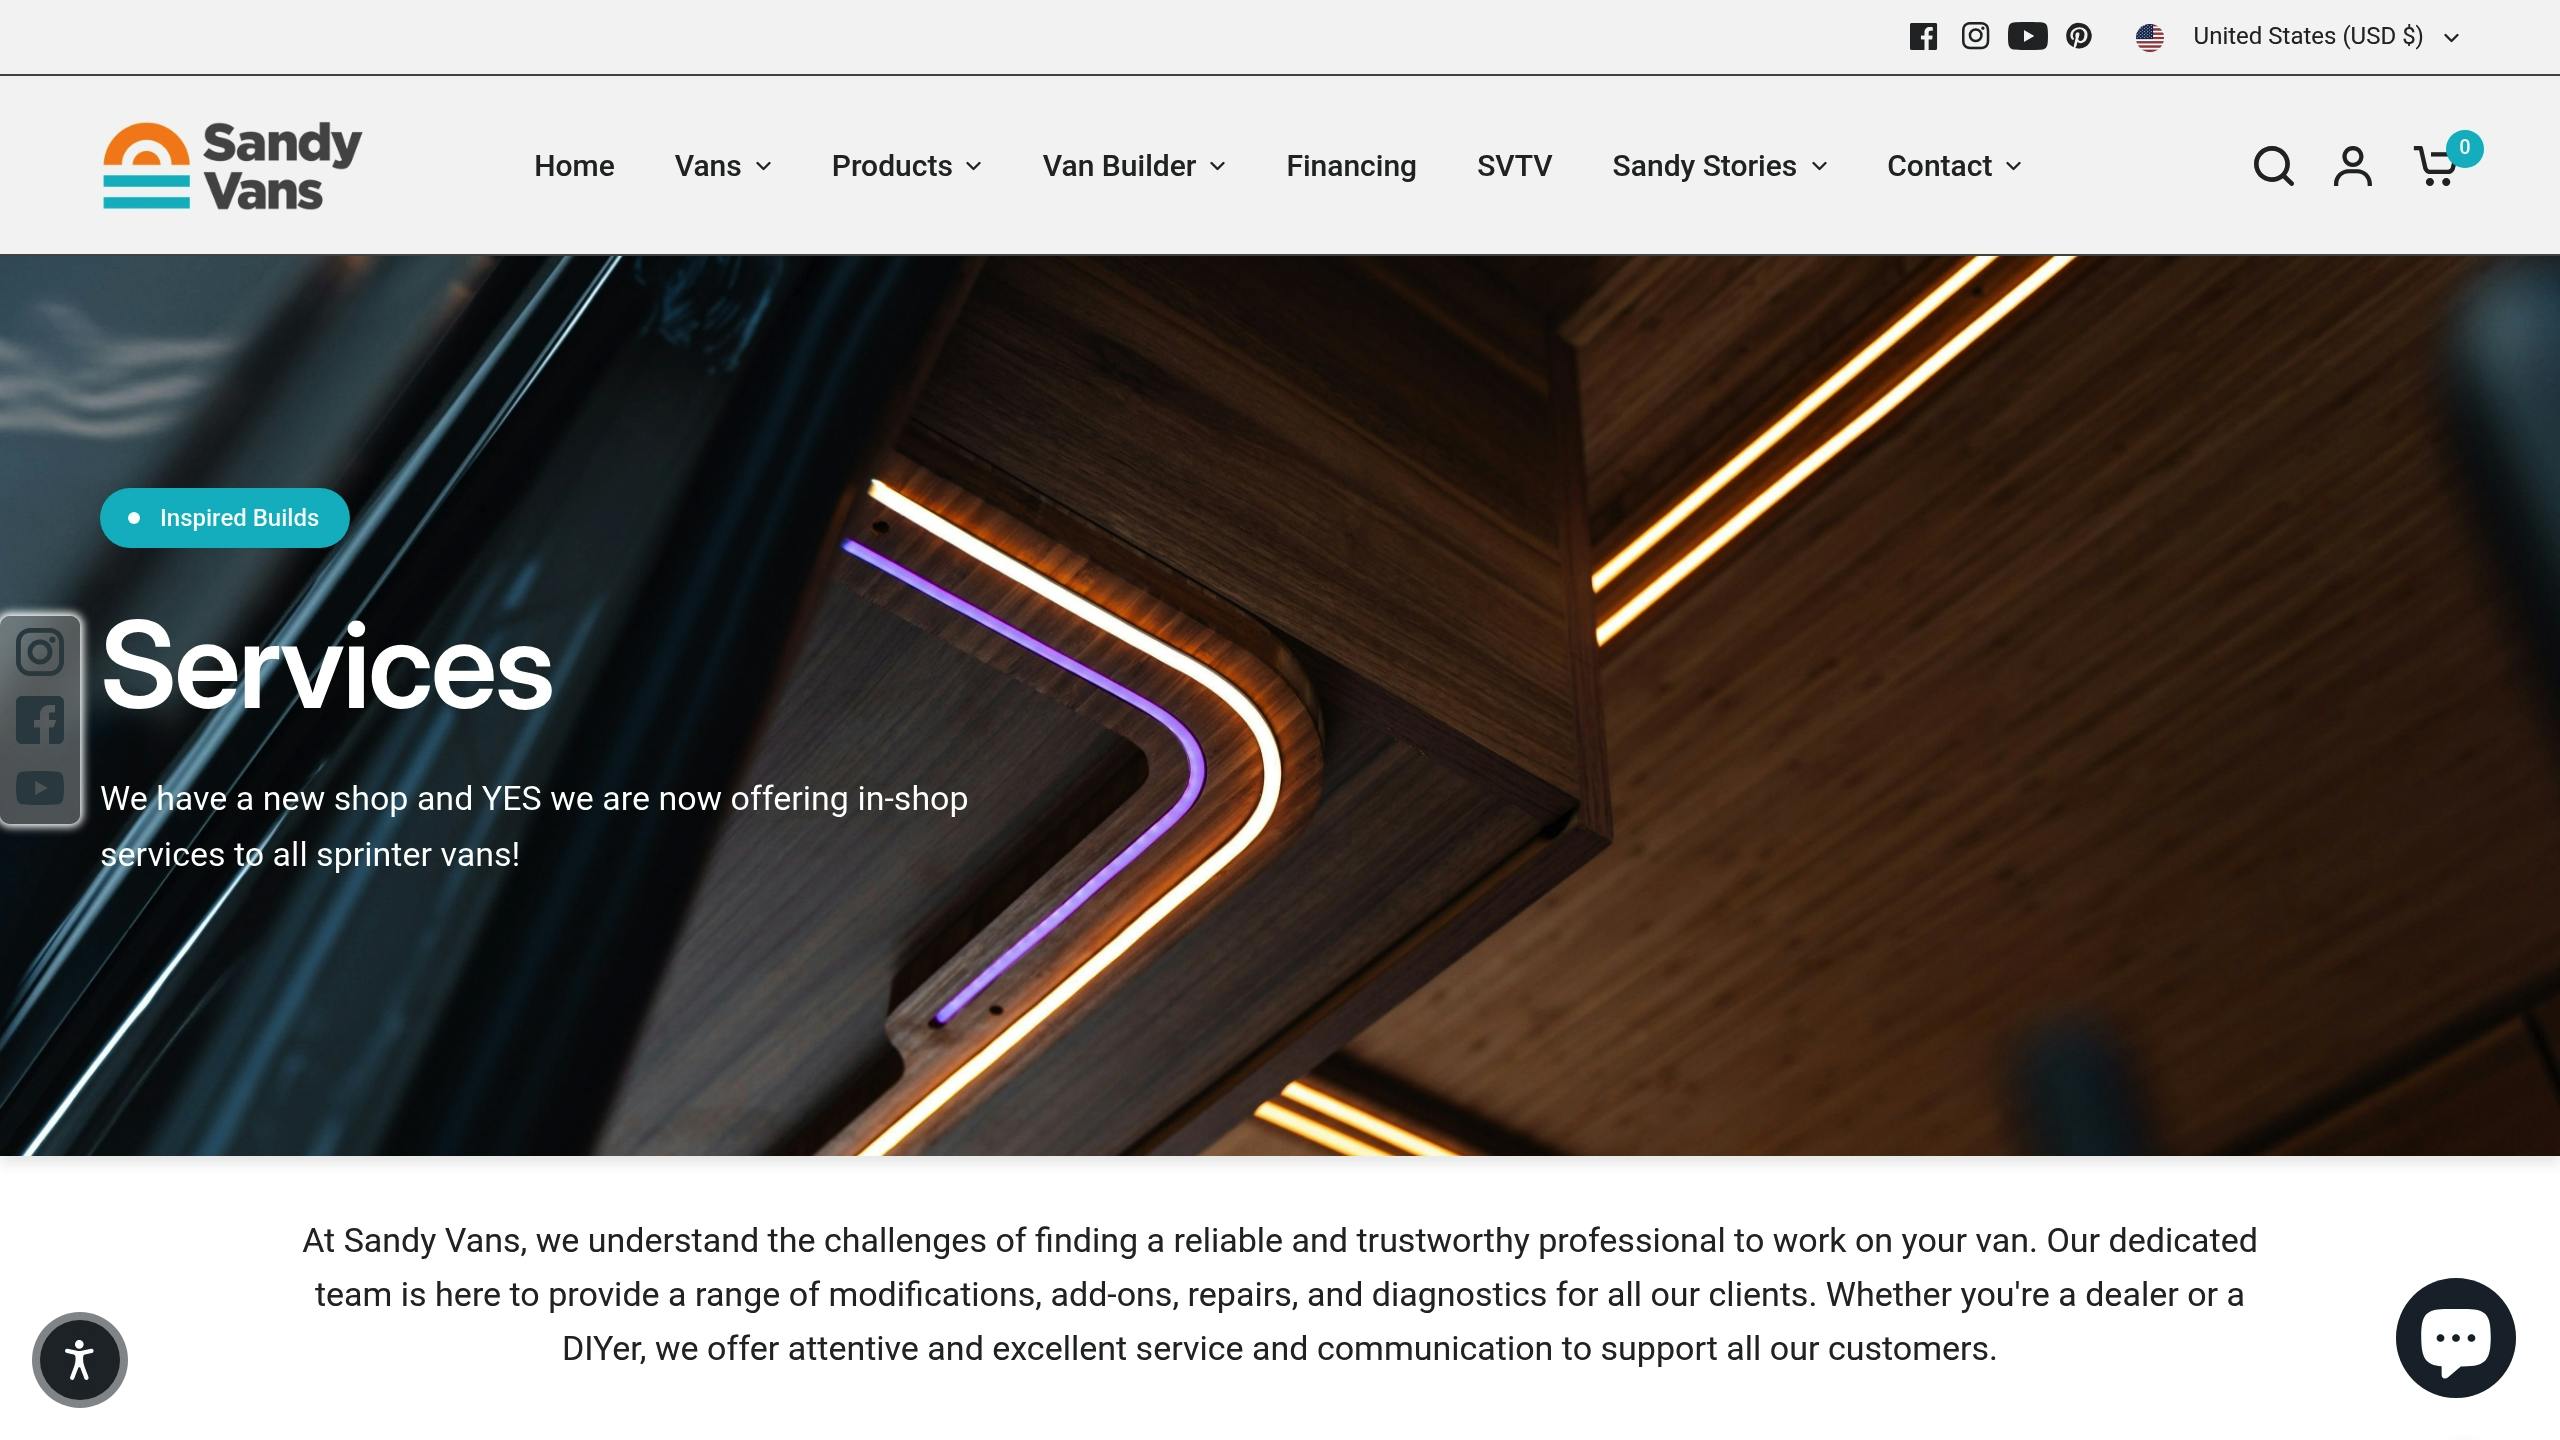Image resolution: width=2560 pixels, height=1440 pixels.
Task: Open the shopping cart icon
Action: 2436,166
